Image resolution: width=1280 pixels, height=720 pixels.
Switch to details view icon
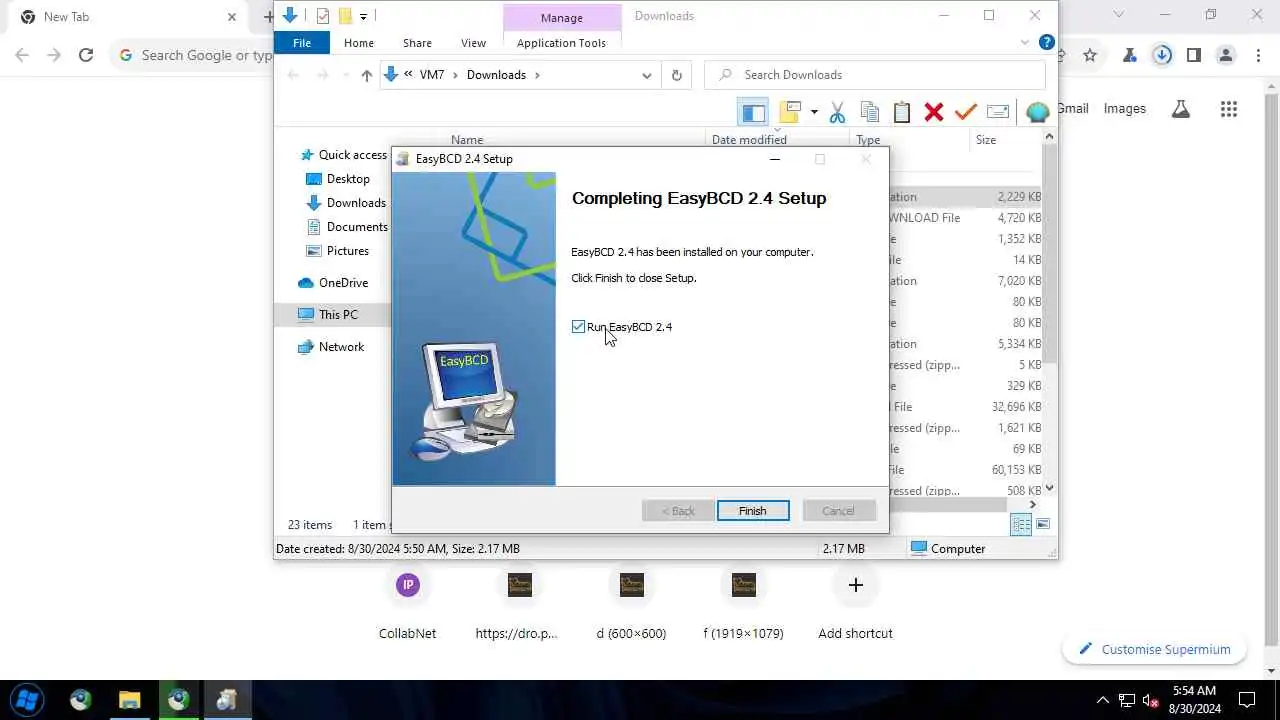[x=1021, y=524]
